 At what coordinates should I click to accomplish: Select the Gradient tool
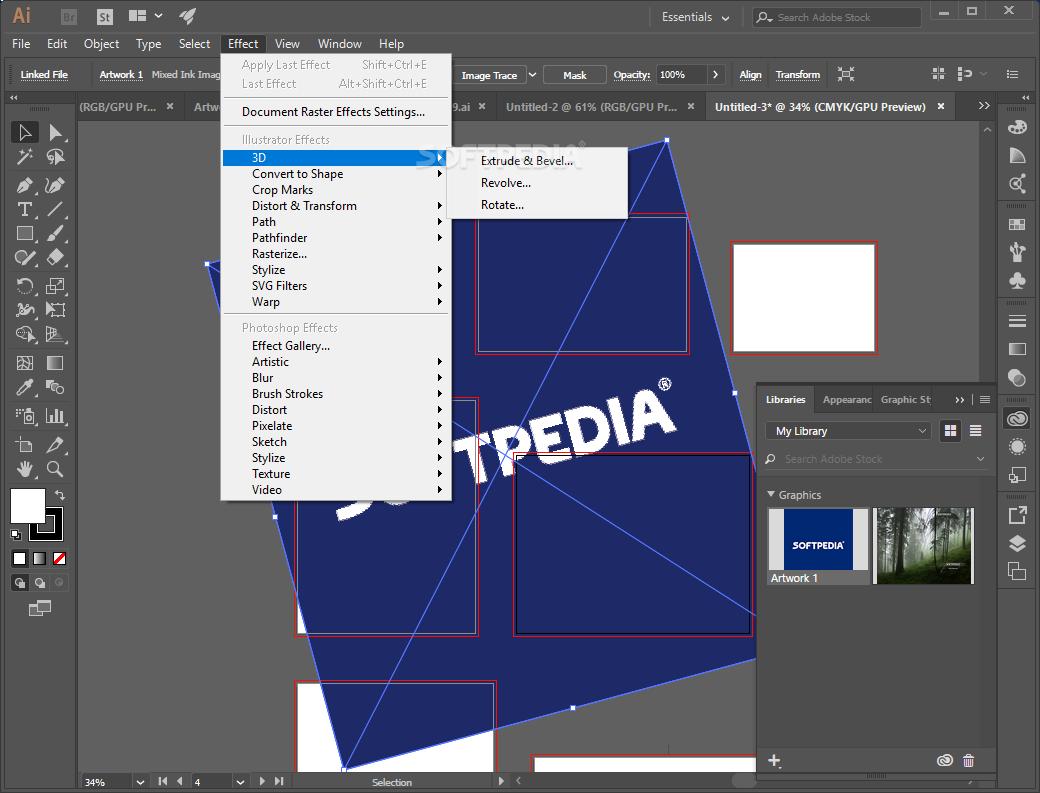(x=56, y=363)
